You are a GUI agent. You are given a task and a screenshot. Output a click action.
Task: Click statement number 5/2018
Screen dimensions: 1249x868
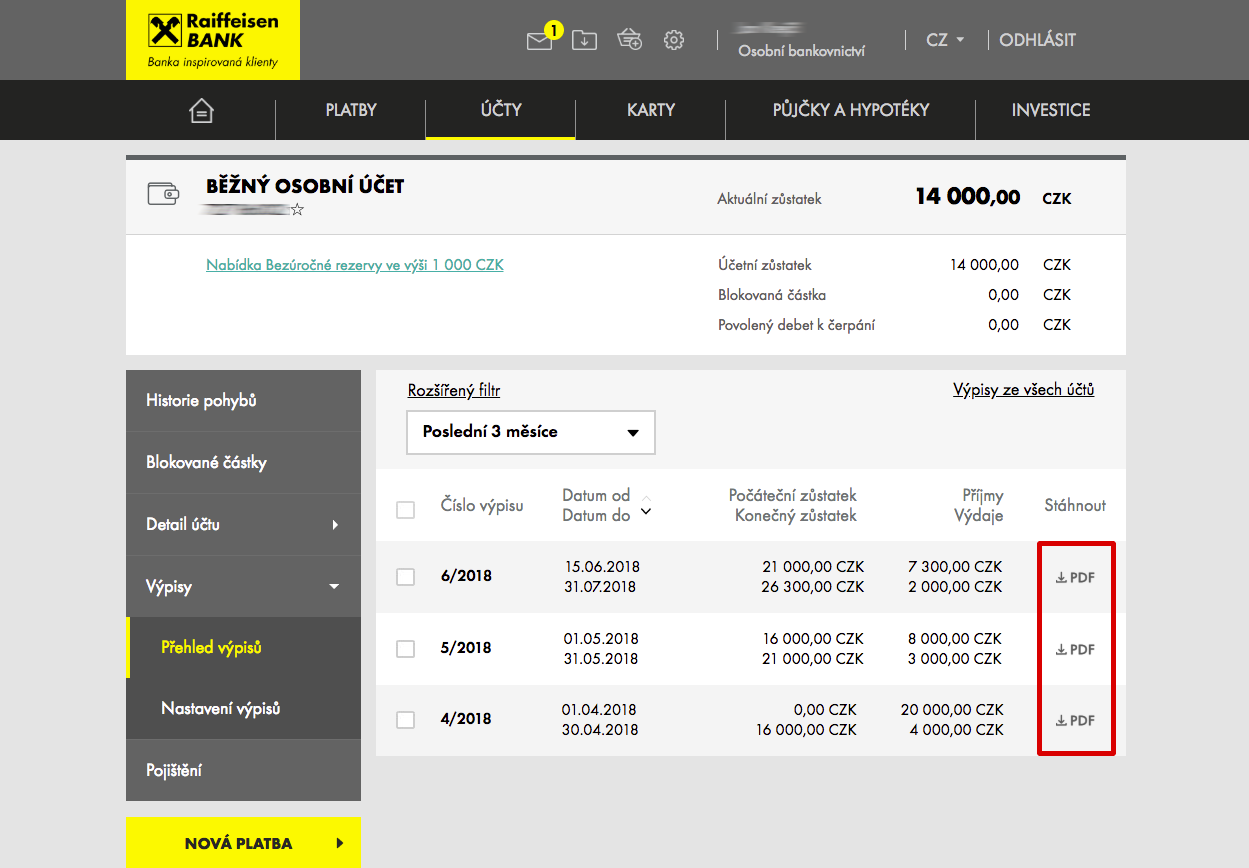[466, 648]
